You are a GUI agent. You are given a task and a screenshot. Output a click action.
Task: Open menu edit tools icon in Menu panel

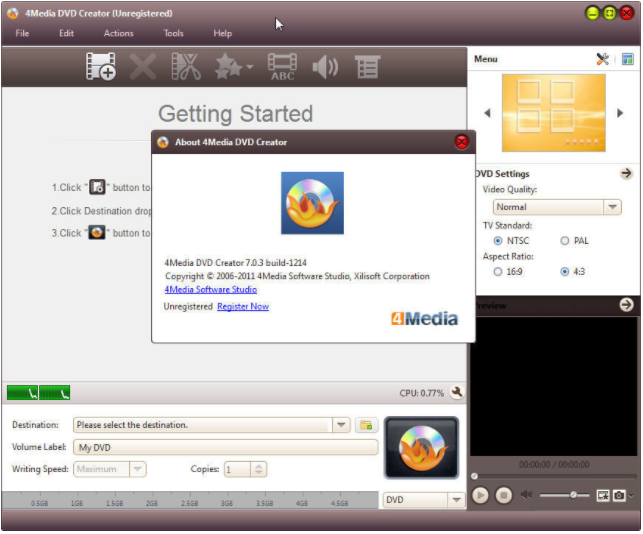(x=602, y=59)
